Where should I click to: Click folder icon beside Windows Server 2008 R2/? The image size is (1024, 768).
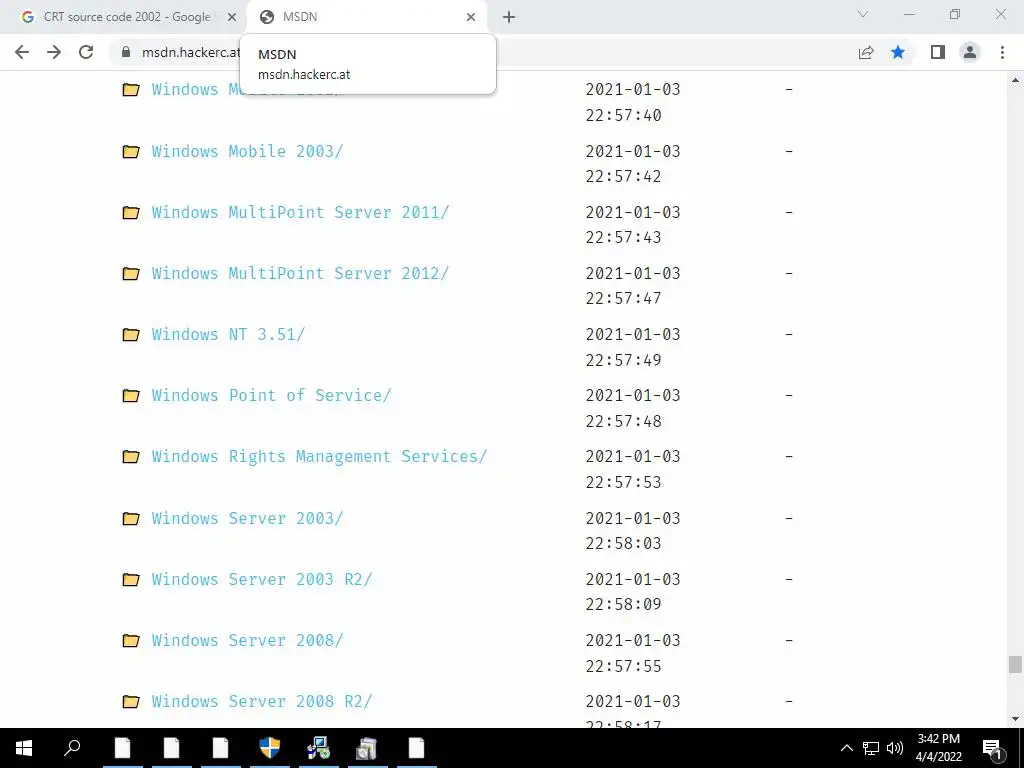[131, 702]
